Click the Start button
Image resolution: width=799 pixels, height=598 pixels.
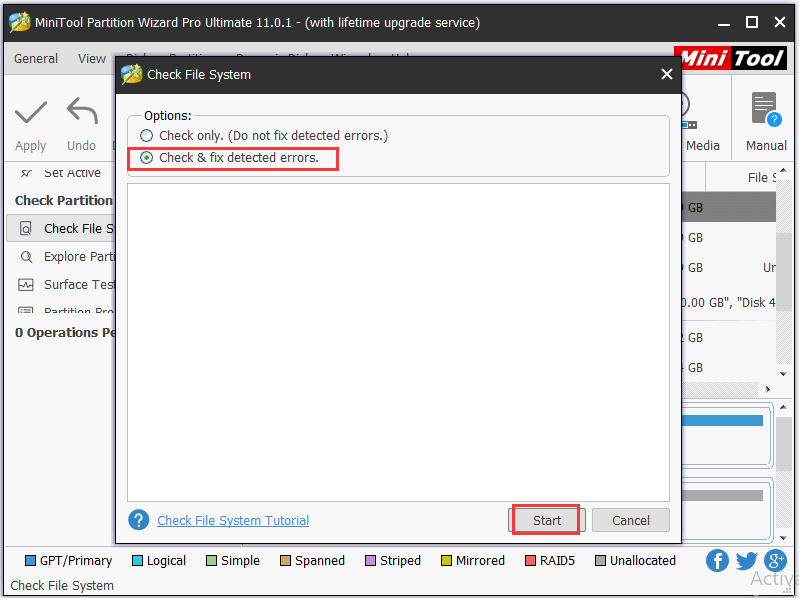(546, 520)
